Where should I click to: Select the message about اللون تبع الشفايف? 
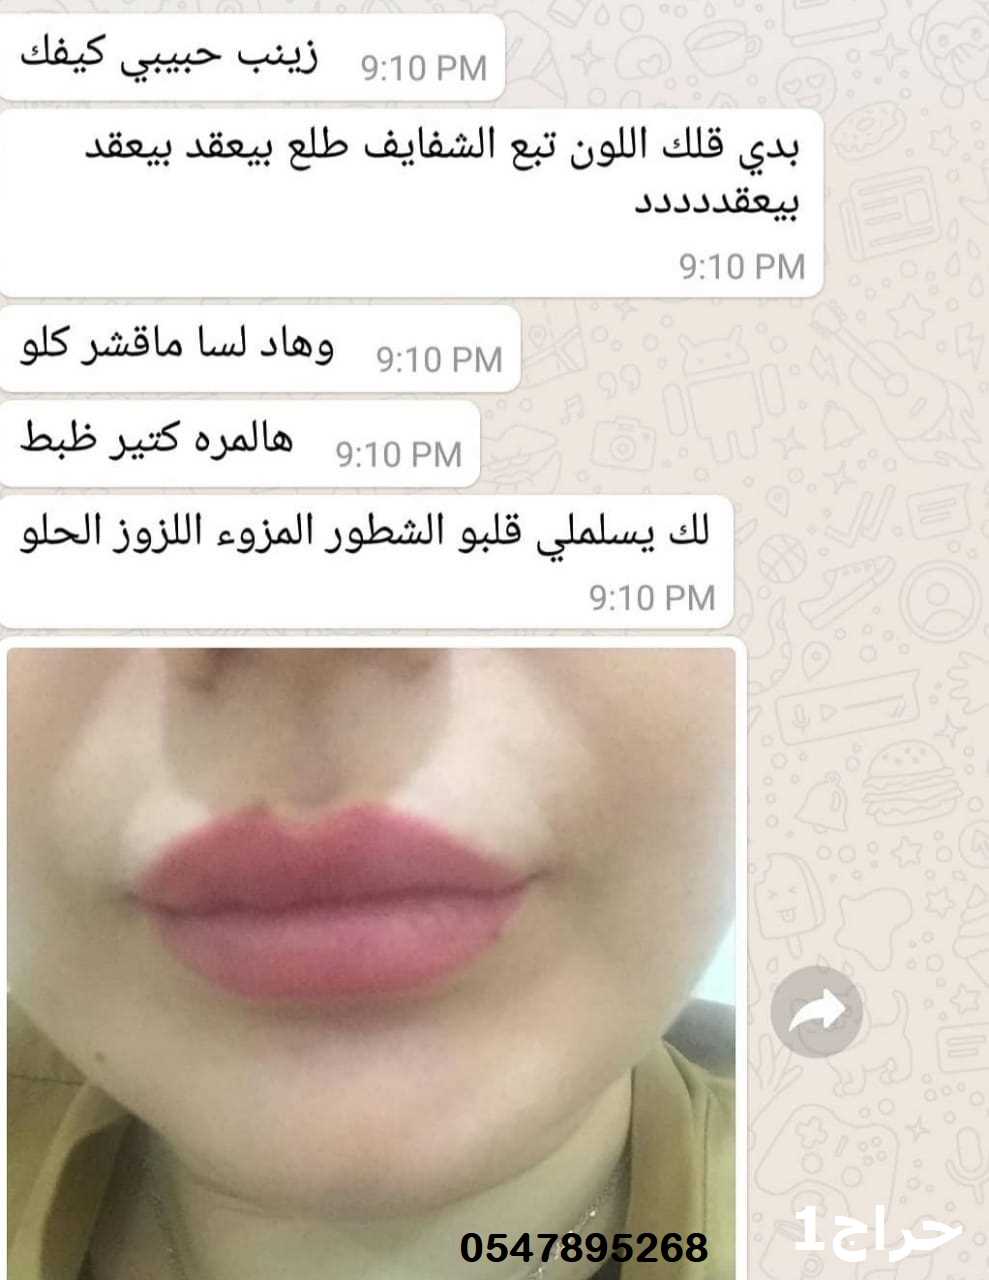pos(411,203)
